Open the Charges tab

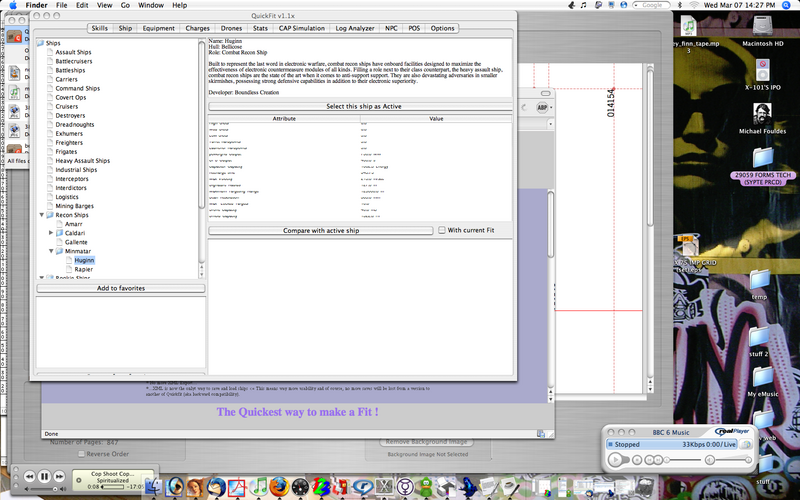pos(197,28)
